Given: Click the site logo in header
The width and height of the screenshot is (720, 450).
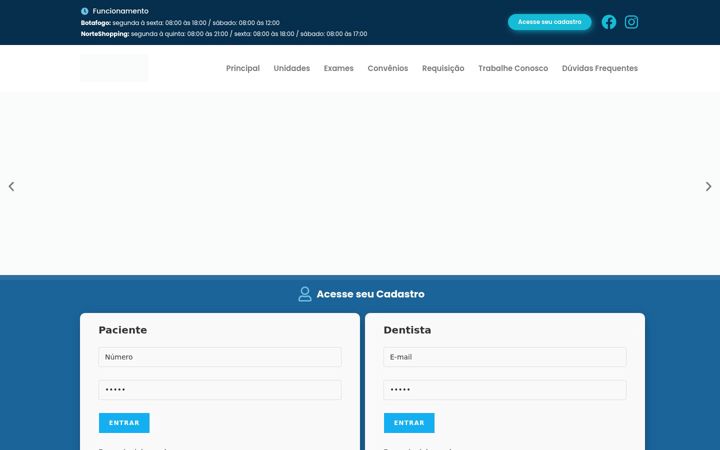Looking at the screenshot, I should tap(114, 68).
